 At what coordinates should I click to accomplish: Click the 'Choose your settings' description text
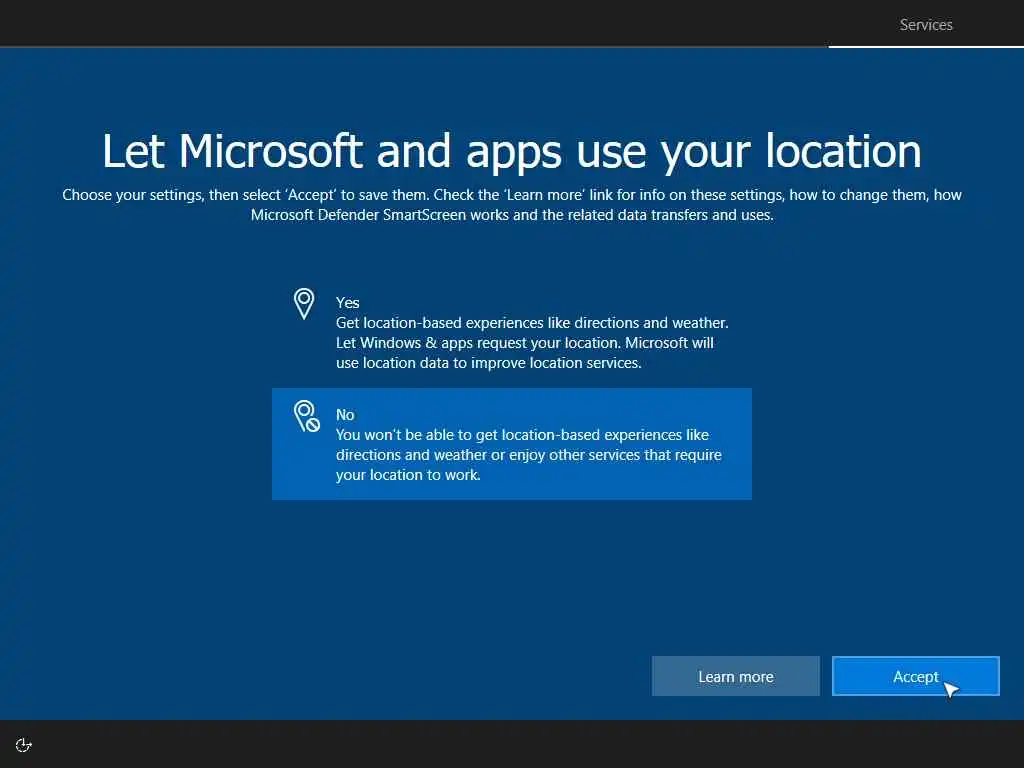[x=511, y=204]
